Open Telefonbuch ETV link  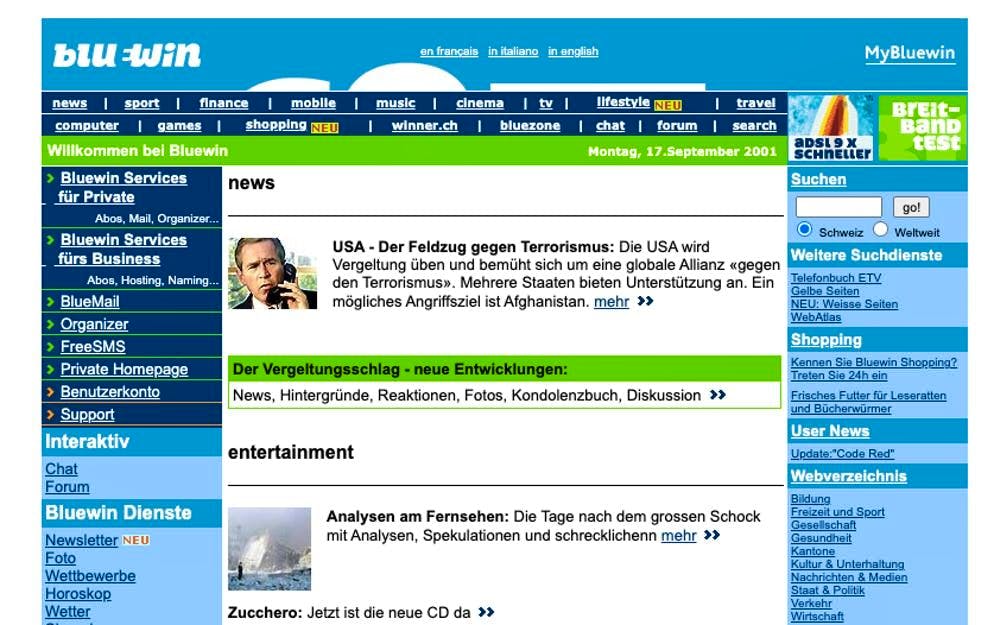tap(836, 278)
